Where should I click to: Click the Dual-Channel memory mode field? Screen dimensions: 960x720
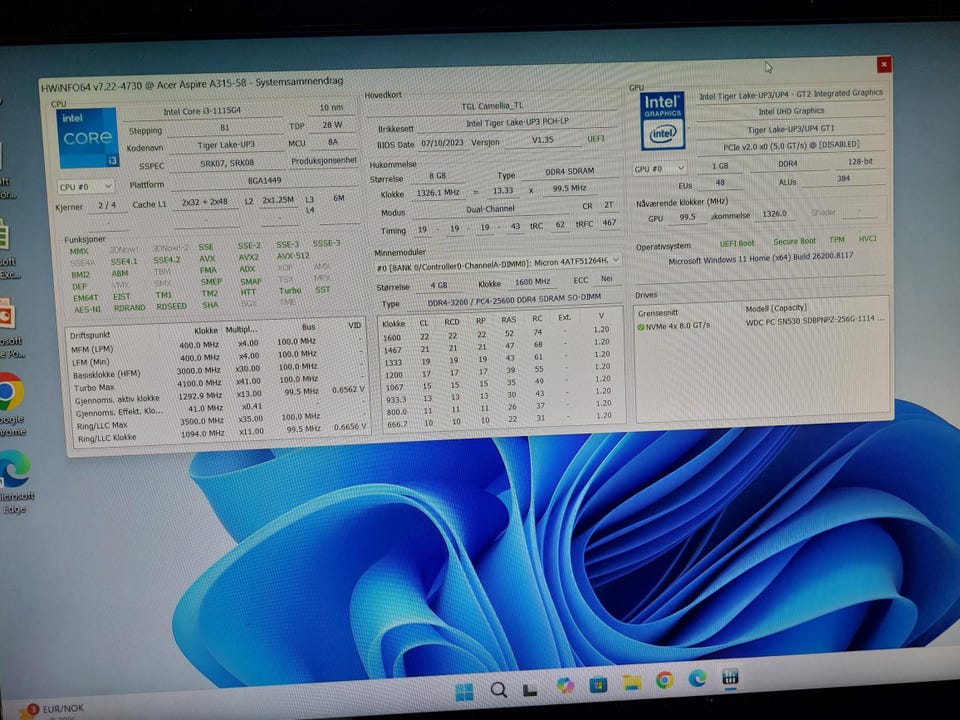[x=490, y=209]
